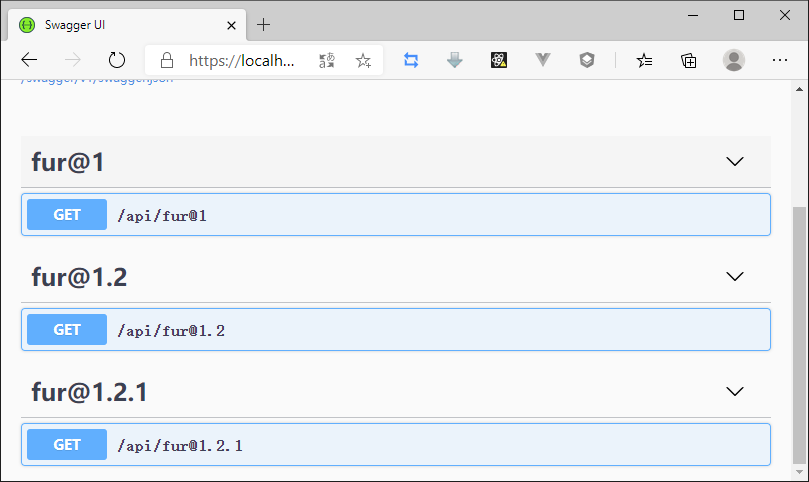Click the /api/fur@1.2.1 endpoint path

pyautogui.click(x=180, y=445)
